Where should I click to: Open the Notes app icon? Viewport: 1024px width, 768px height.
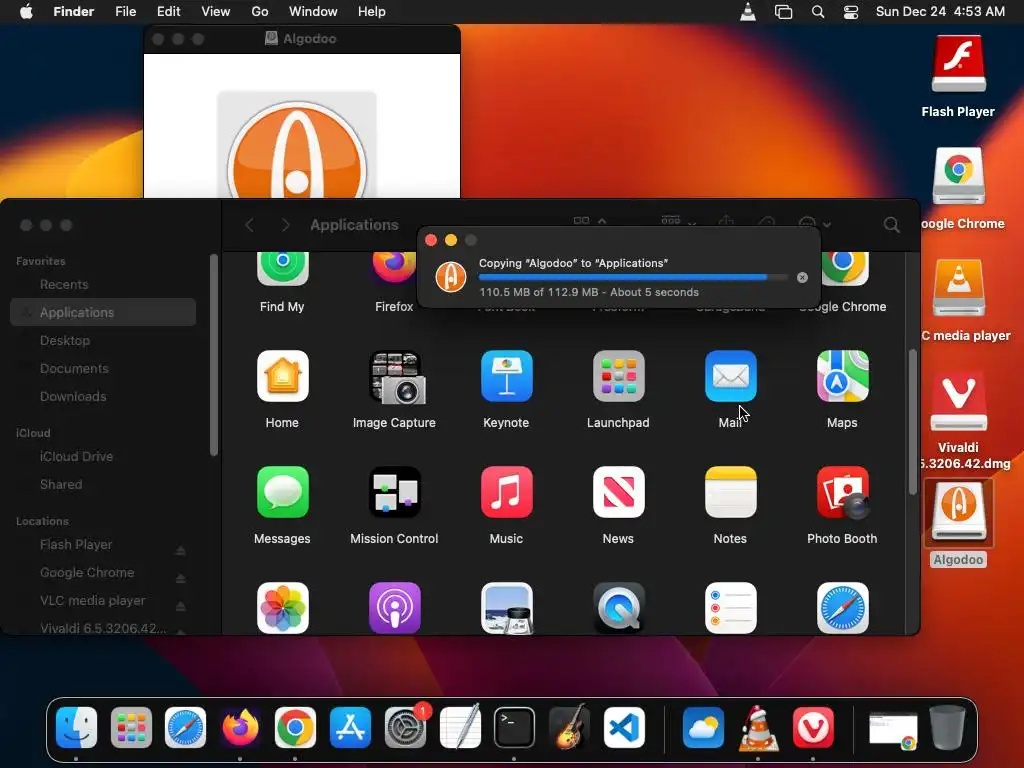point(730,492)
